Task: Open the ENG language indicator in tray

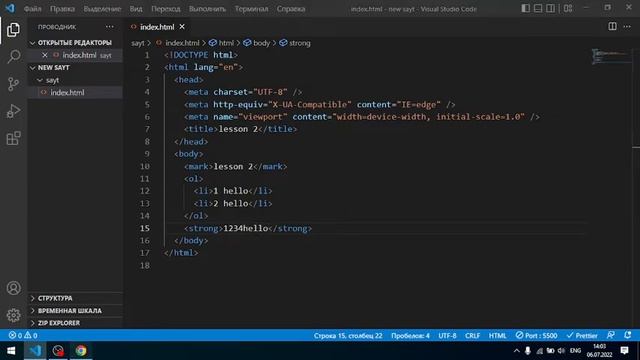Action: [575, 351]
